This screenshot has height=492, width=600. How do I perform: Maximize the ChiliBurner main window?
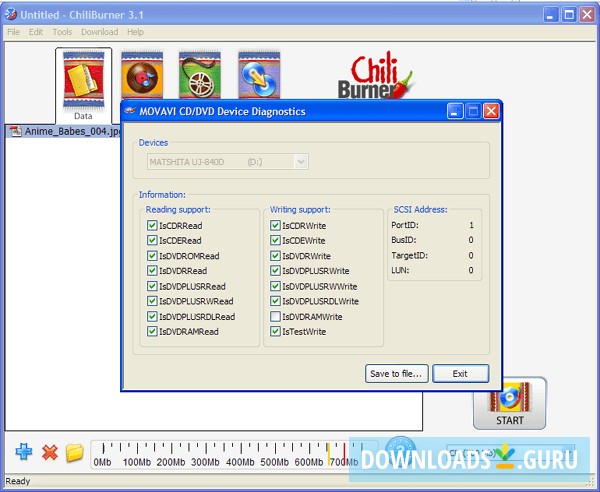[x=569, y=15]
